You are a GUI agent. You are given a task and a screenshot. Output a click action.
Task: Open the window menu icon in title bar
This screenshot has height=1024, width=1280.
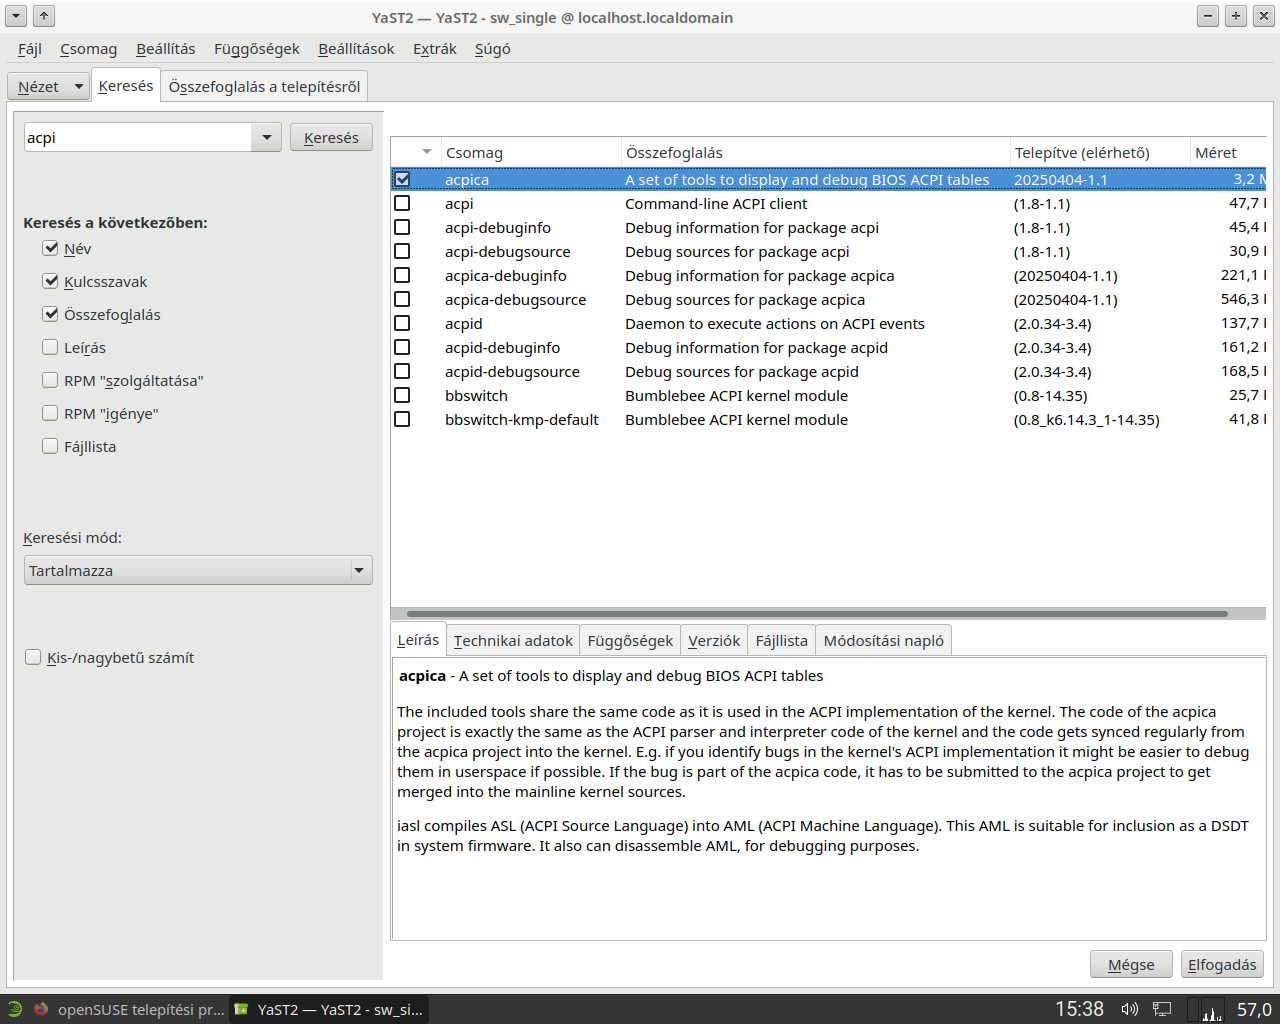(x=16, y=16)
